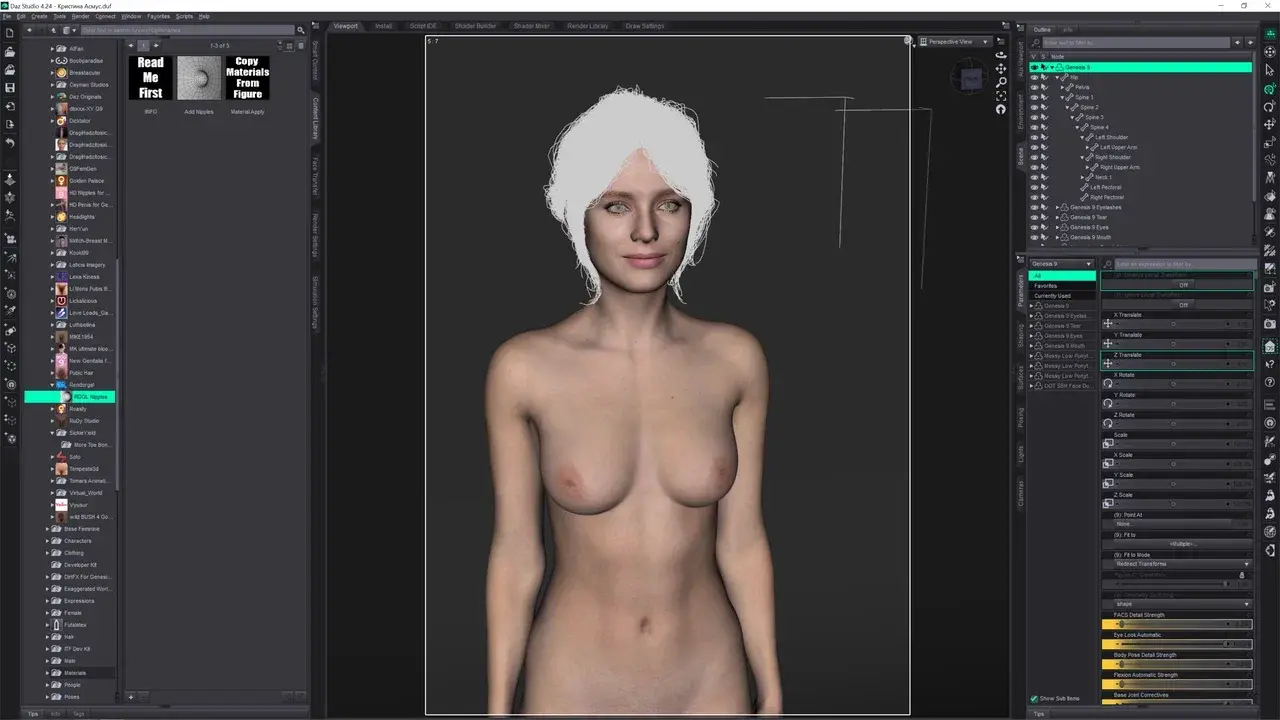Screen dimensions: 1280x720
Task: Click the Undo arrow in left toolbar
Action: click(9, 143)
